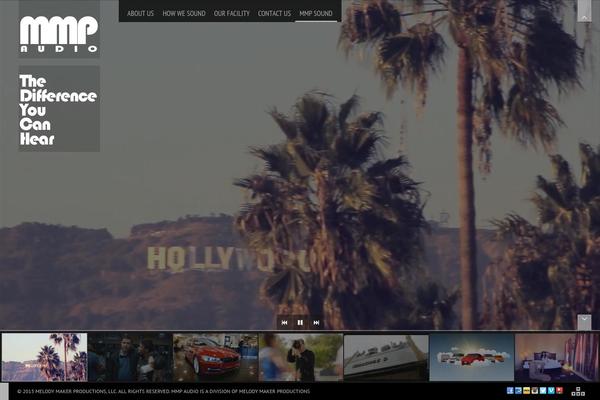
Task: Click the arrow-keys navigation icon in footer
Action: tap(578, 391)
